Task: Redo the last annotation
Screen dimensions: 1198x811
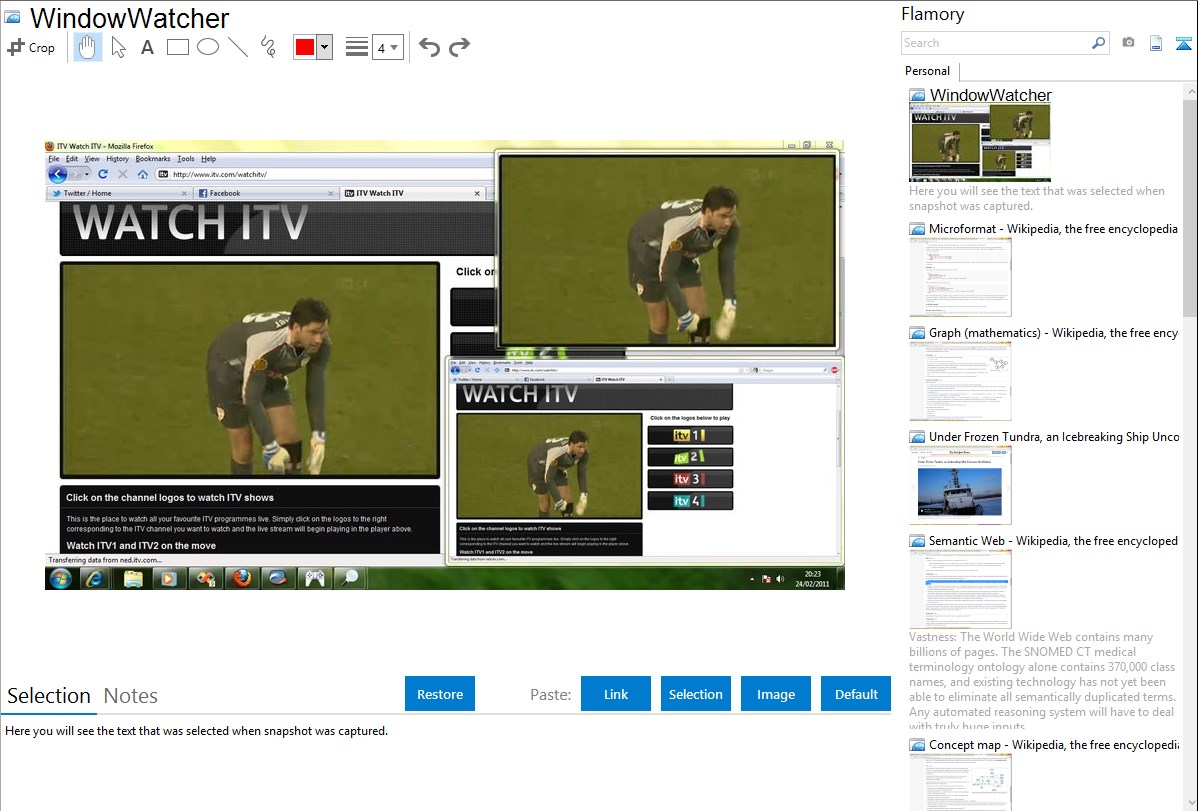Action: click(x=459, y=47)
